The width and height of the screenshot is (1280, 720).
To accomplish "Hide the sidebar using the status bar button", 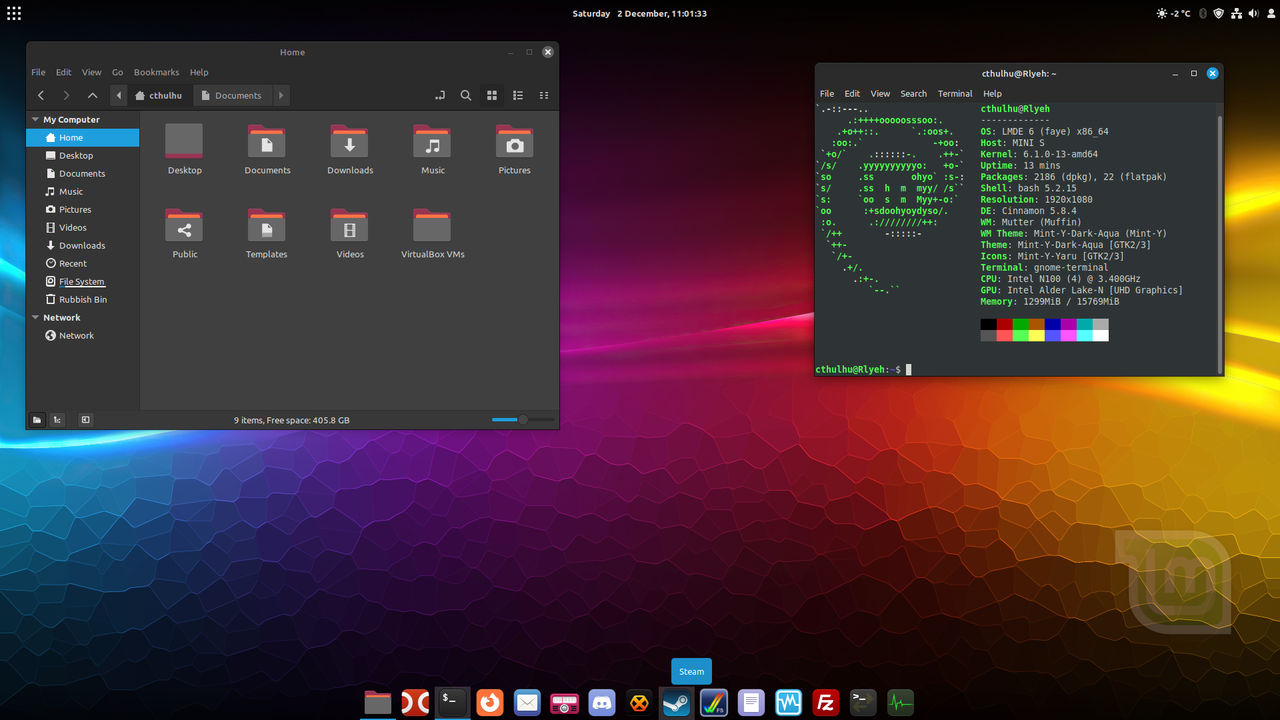I will click(x=85, y=420).
